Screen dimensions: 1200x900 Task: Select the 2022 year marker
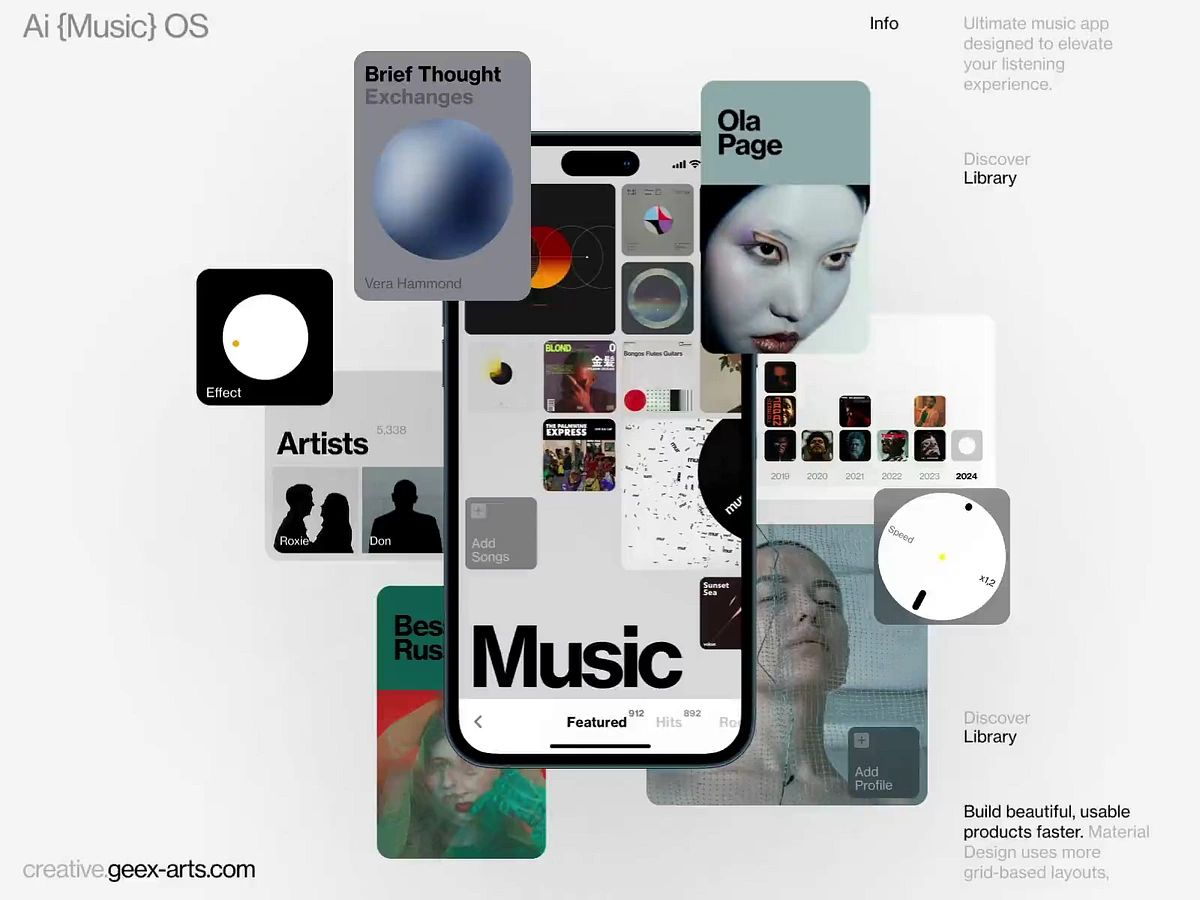[x=892, y=476]
